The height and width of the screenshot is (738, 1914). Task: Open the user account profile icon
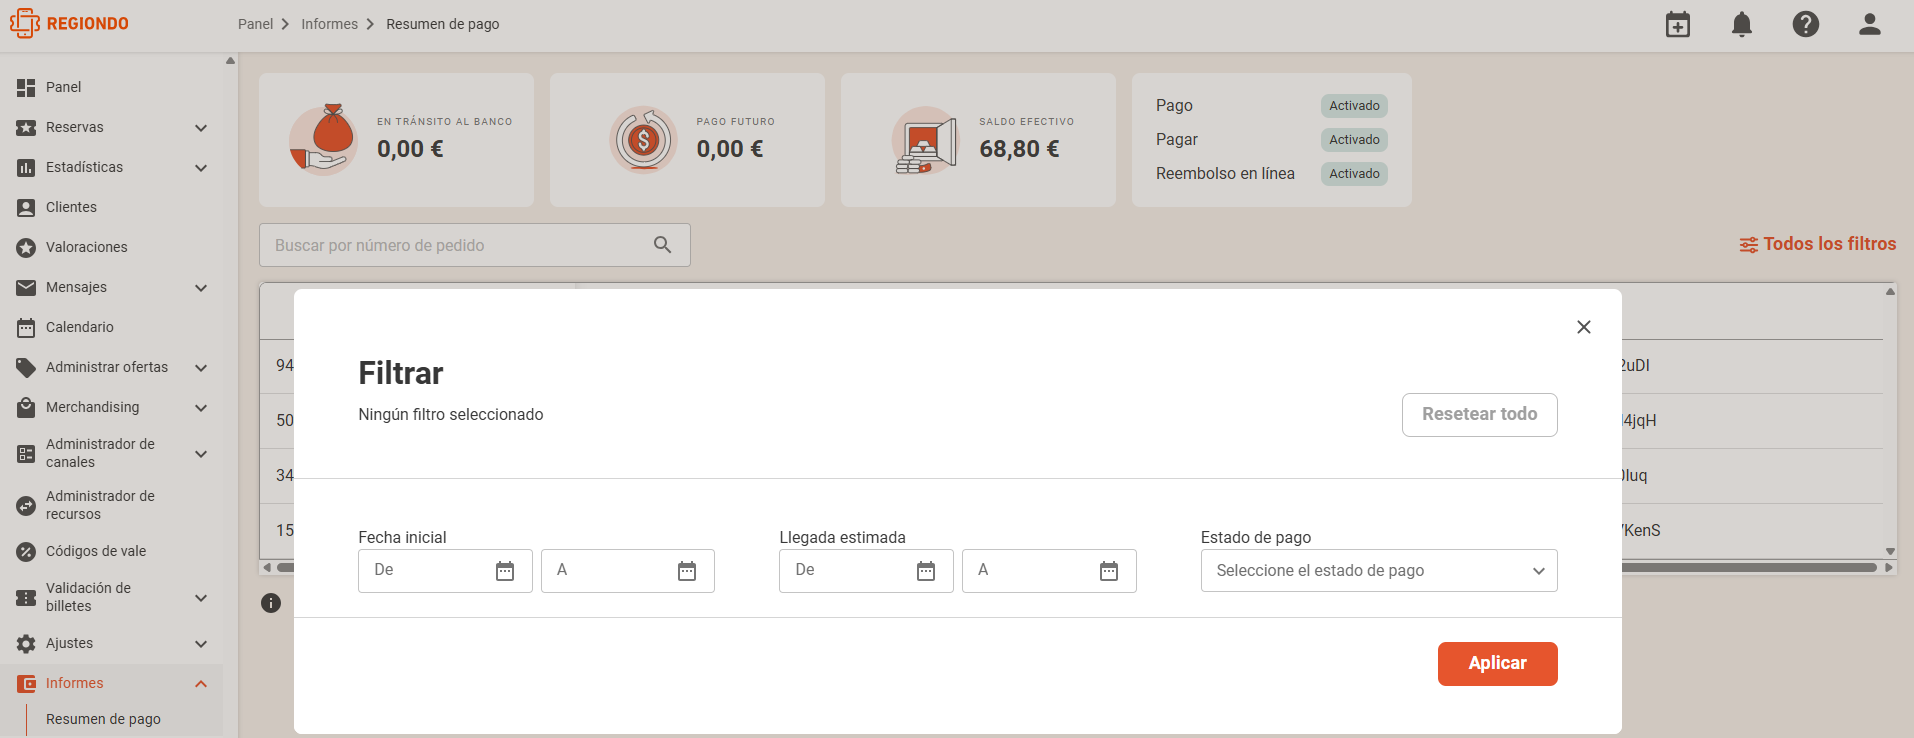tap(1870, 24)
